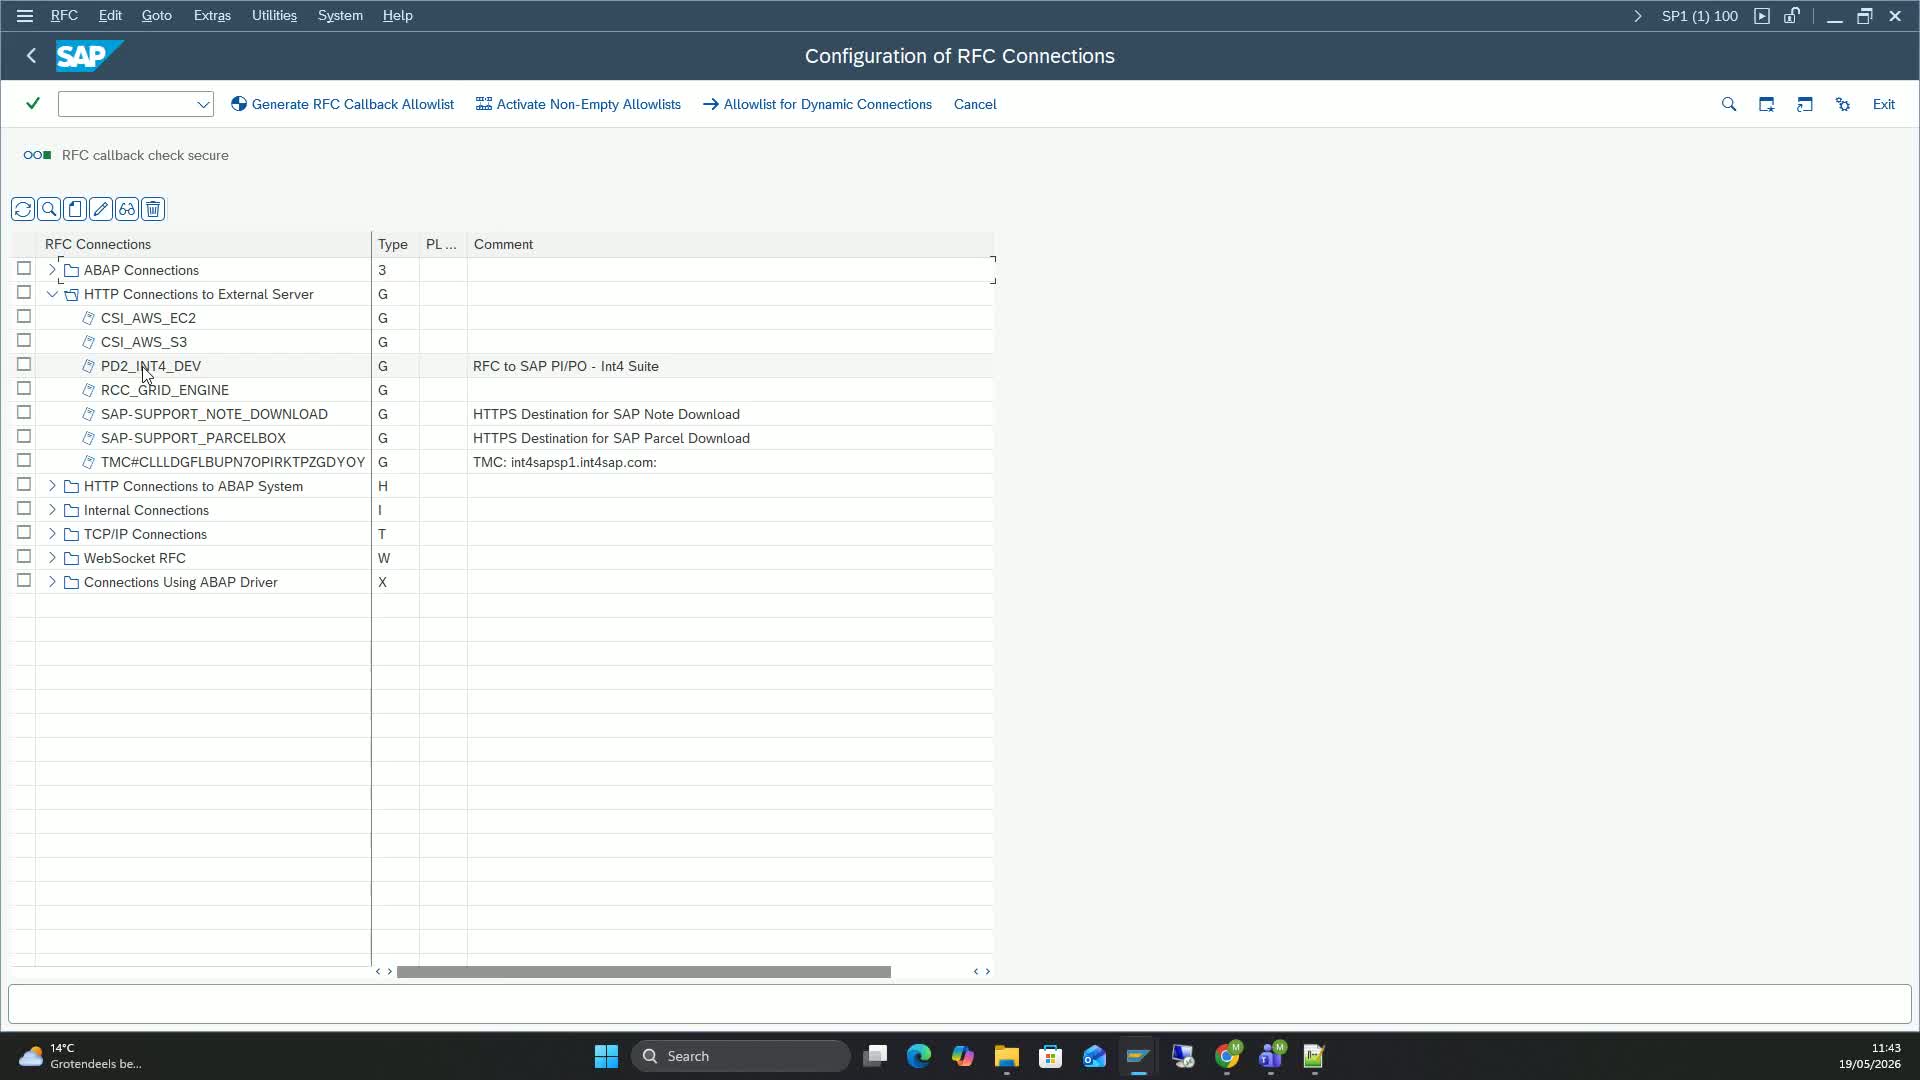This screenshot has width=1920, height=1080.
Task: Click the green Enter checkmark
Action: tap(33, 104)
